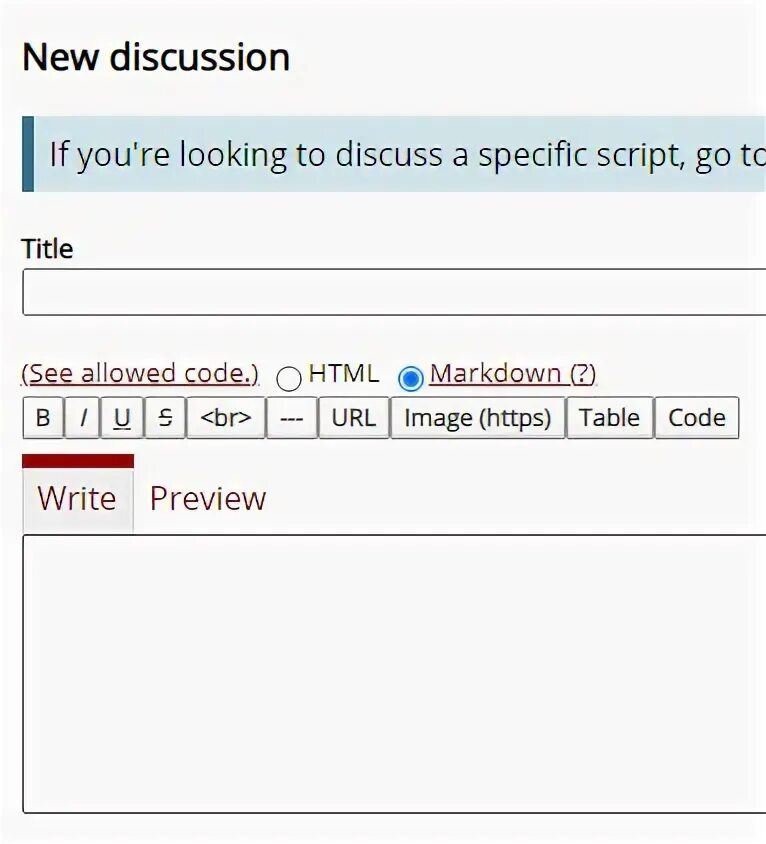Apply italic using the I button
Screen dimensions: 766x844
pos(82,418)
